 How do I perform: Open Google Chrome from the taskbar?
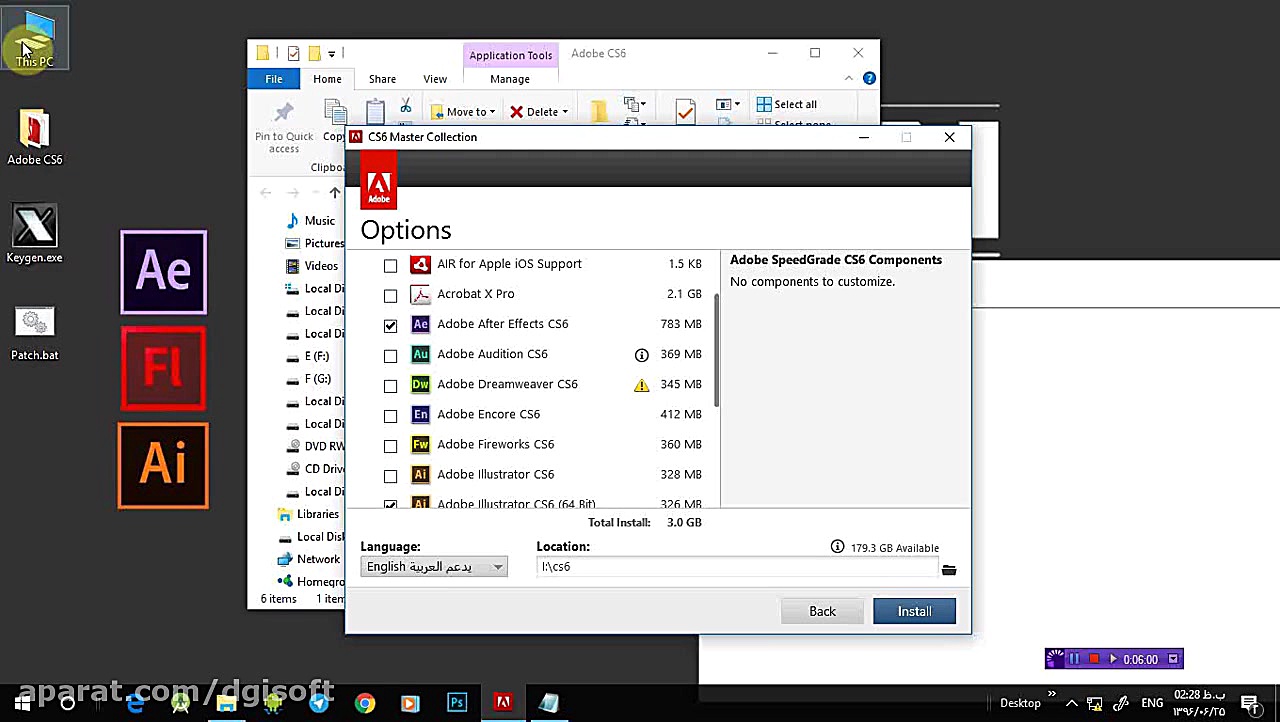tap(365, 703)
